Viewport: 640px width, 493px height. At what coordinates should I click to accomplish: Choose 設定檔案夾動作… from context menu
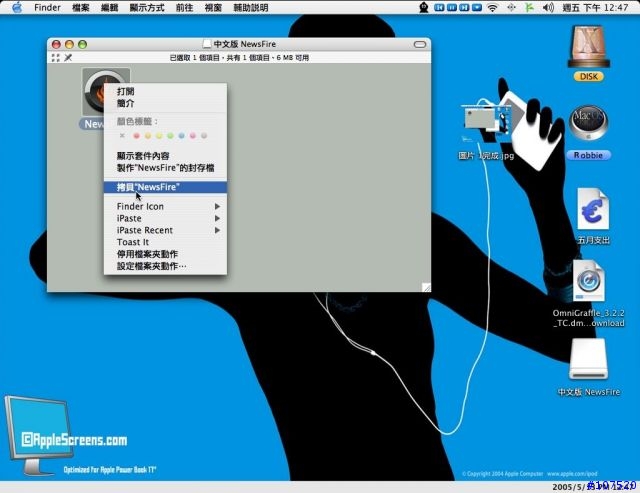165,266
